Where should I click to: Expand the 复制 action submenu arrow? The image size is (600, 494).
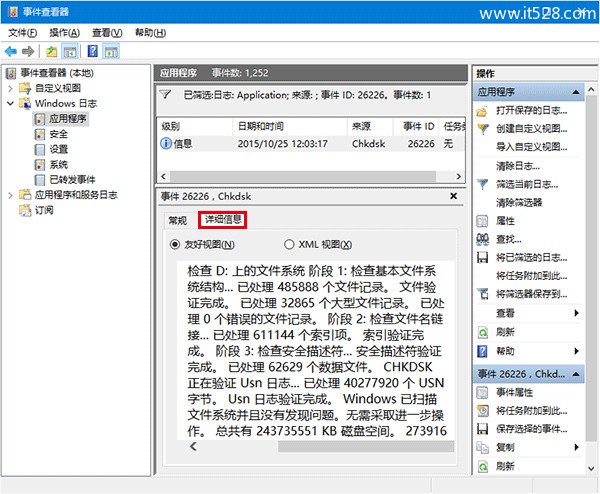(x=577, y=447)
